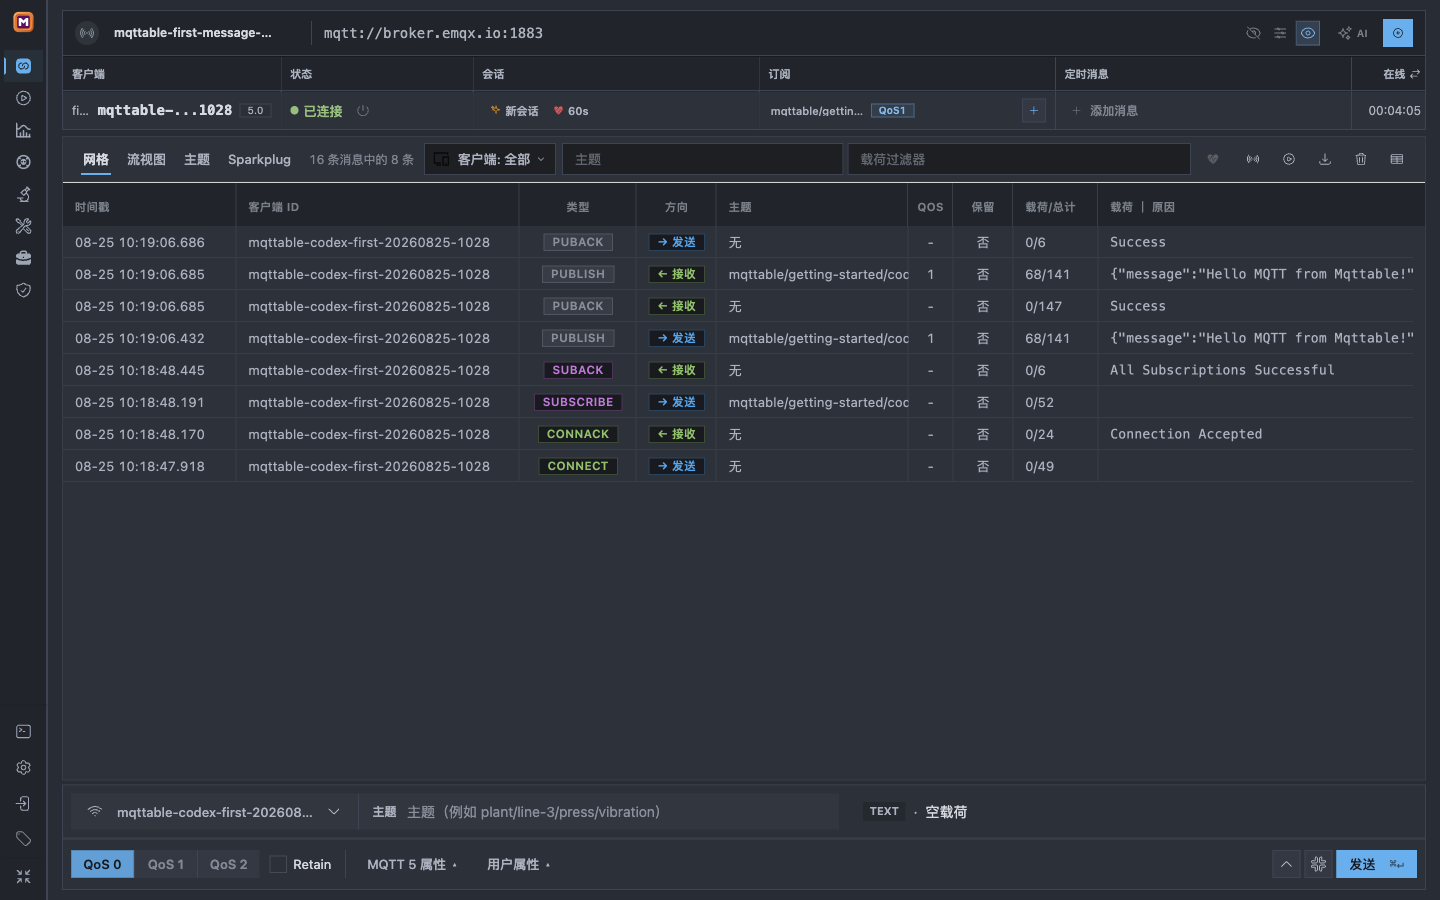The height and width of the screenshot is (900, 1440).
Task: Select QoS 2 option
Action: click(x=228, y=864)
